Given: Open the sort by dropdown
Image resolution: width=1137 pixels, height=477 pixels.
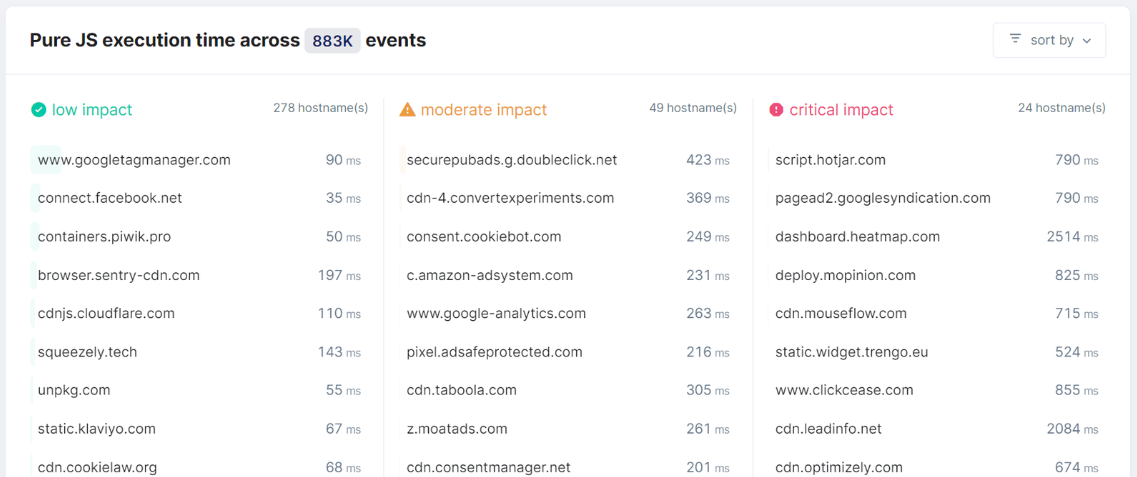Looking at the screenshot, I should click(1049, 40).
